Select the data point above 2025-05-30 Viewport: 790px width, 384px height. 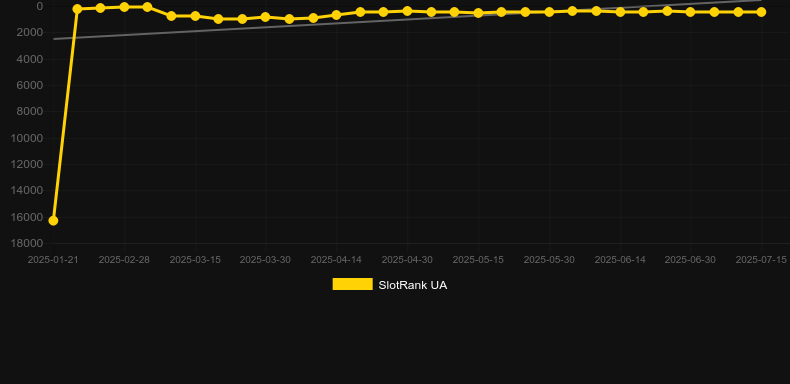(x=549, y=12)
